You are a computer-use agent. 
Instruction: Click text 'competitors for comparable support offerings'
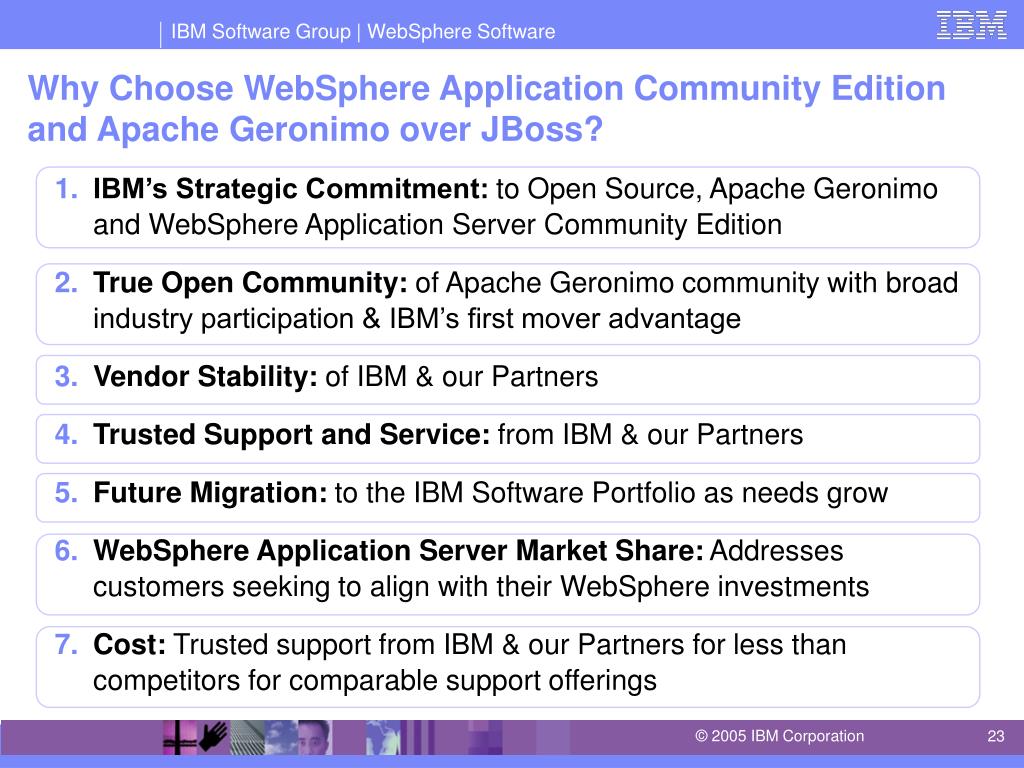pos(375,680)
